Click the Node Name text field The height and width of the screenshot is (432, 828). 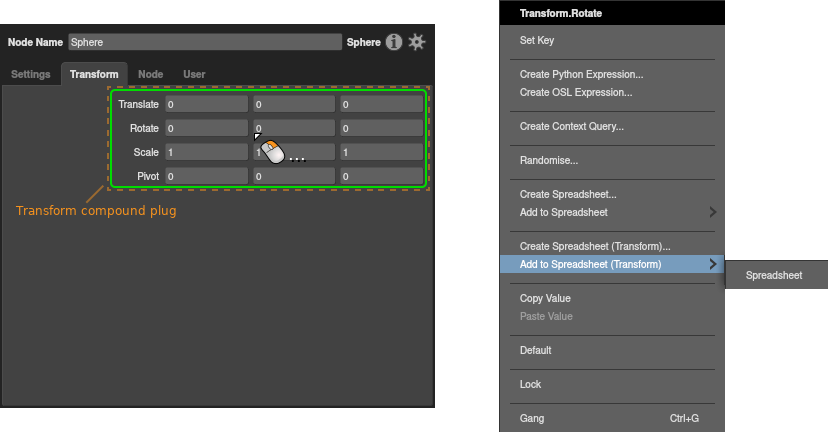coord(205,43)
